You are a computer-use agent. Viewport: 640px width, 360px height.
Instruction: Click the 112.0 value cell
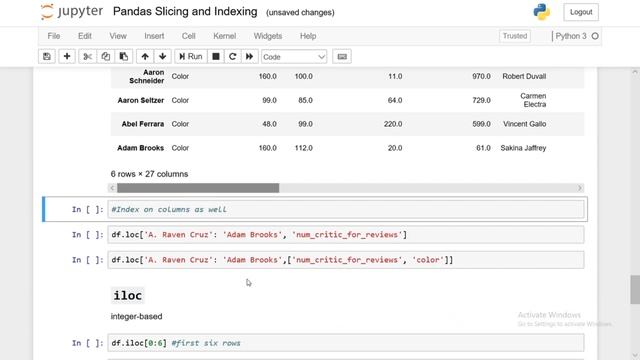coord(304,148)
